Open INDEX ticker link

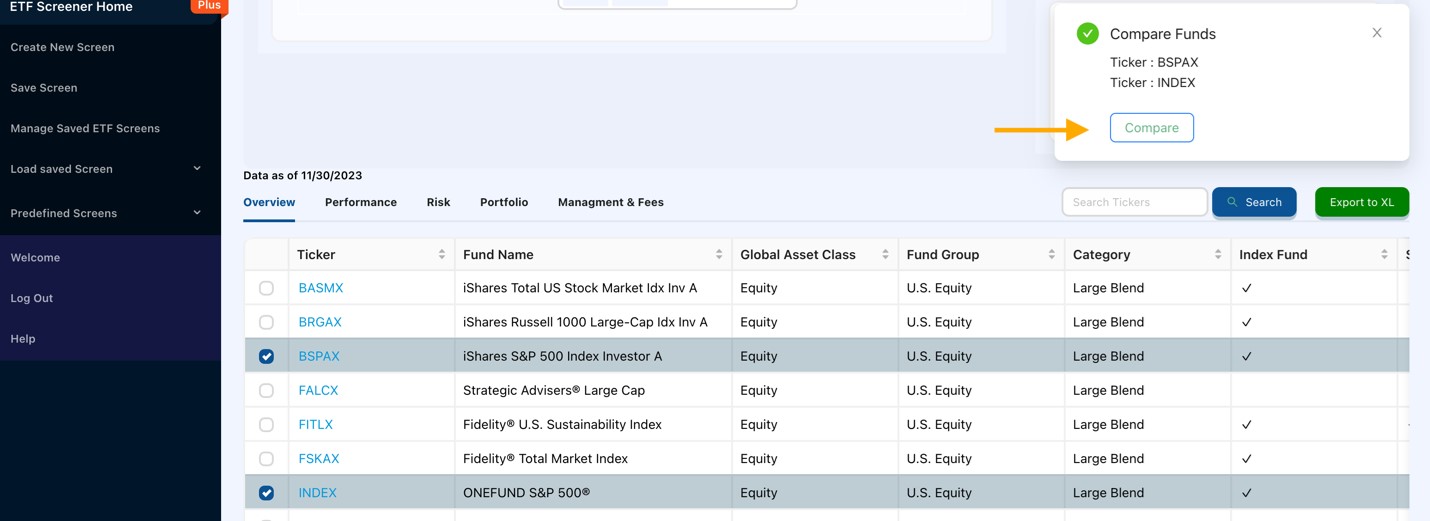click(317, 493)
